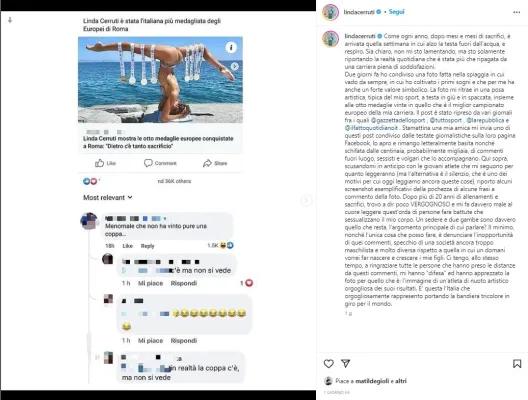Viewport: 528px width, 400px height.
Task: Share the post via paper plane icon
Action: (345, 363)
